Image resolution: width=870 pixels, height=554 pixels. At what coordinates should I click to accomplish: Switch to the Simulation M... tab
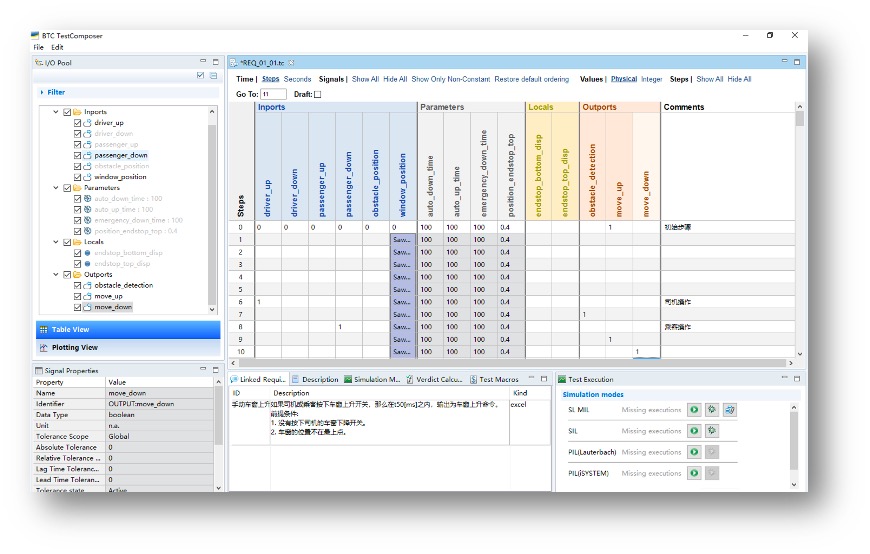[x=372, y=379]
